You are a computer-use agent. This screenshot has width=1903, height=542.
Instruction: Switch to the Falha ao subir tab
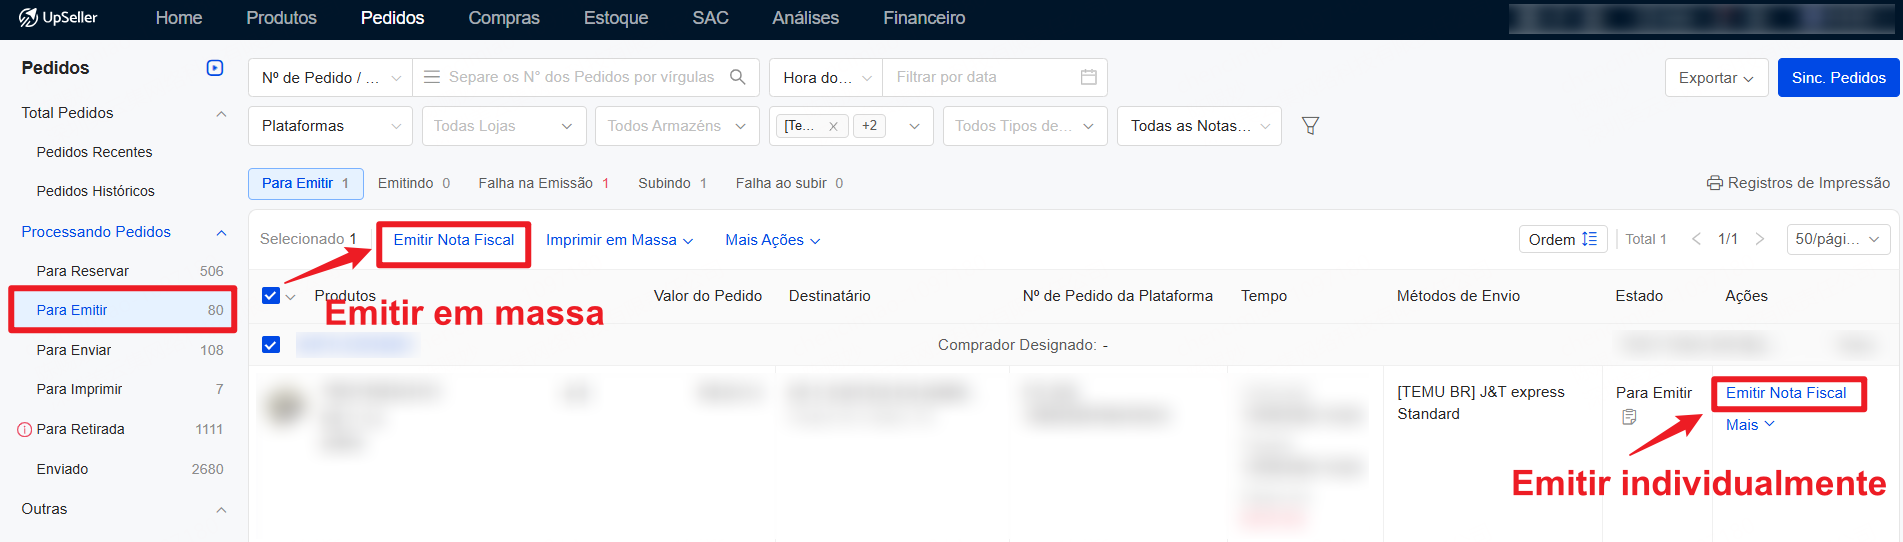[x=789, y=183]
